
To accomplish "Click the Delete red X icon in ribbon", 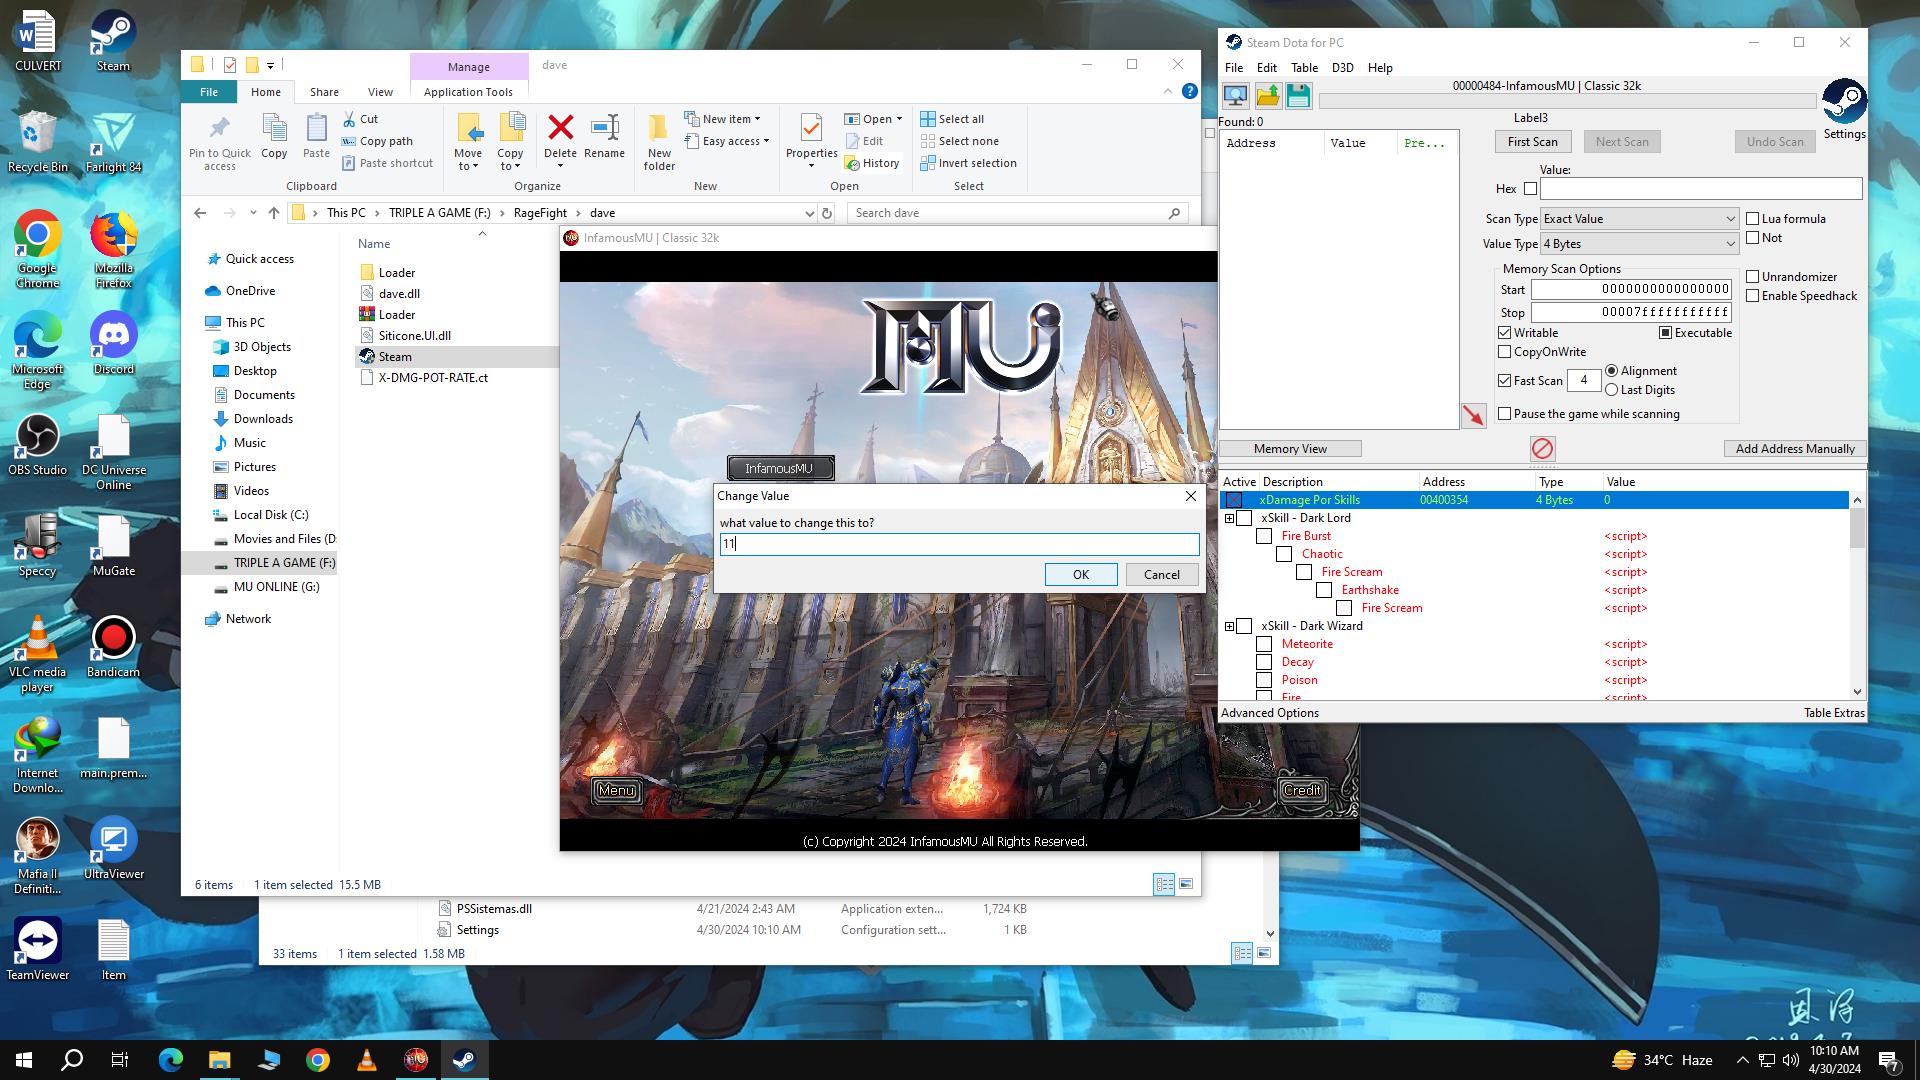I will coord(560,127).
